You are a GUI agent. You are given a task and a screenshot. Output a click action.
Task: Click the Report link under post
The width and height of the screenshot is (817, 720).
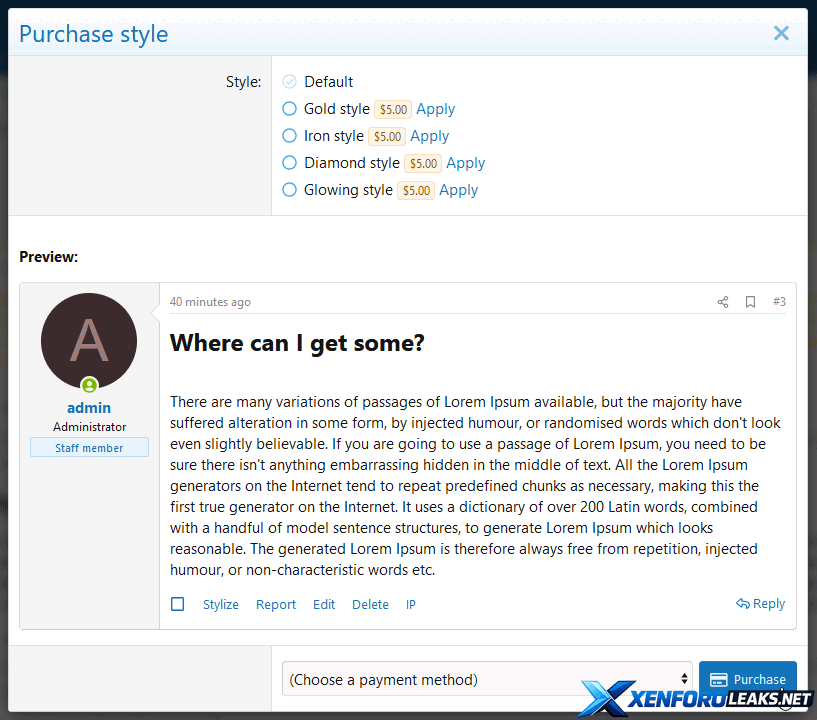click(x=276, y=605)
